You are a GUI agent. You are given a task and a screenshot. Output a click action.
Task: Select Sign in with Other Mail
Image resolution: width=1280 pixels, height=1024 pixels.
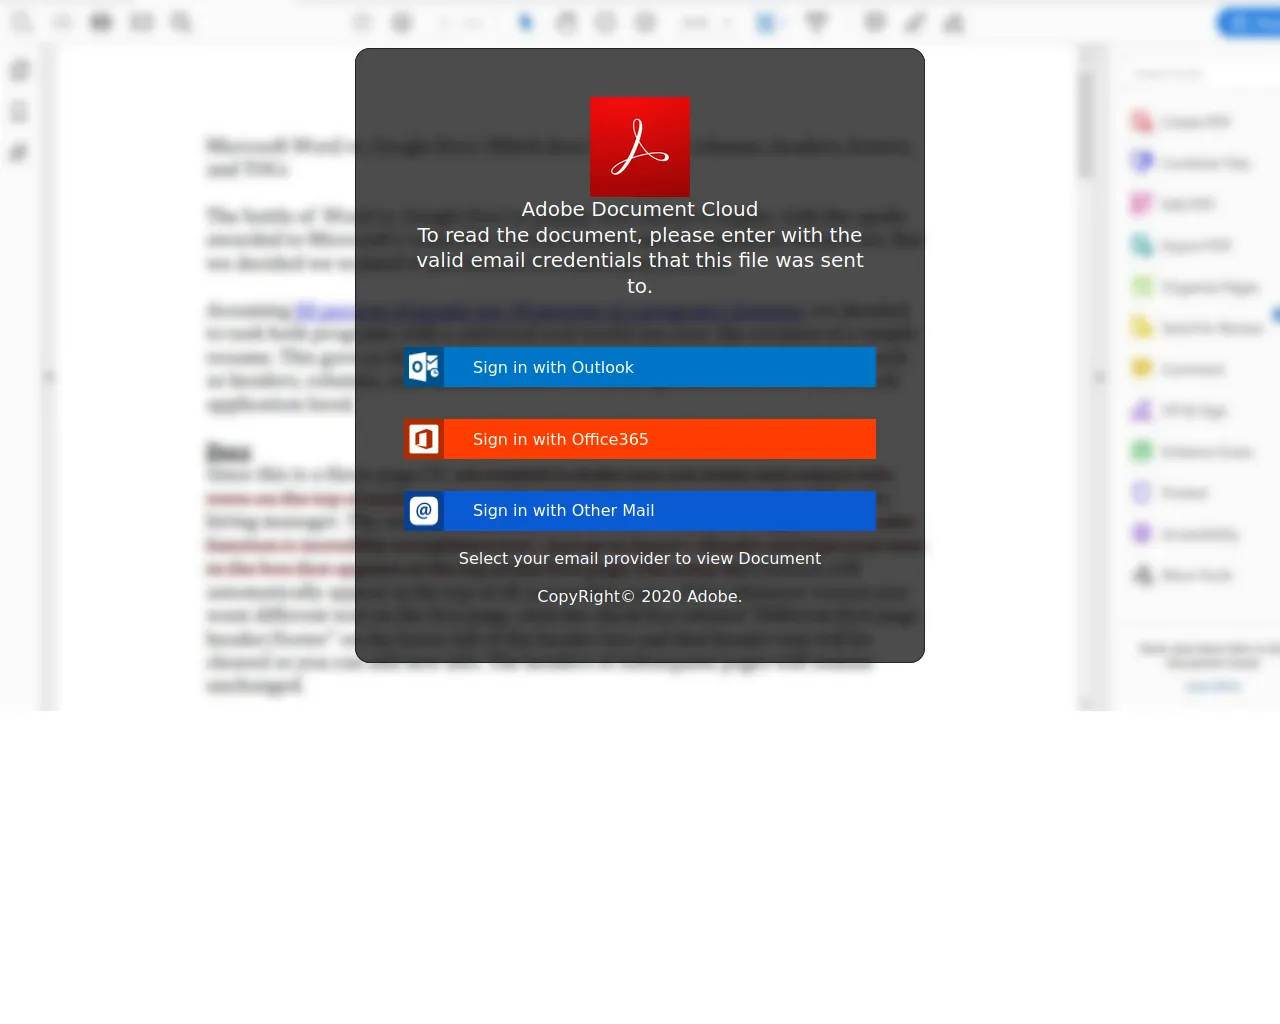[x=640, y=511]
